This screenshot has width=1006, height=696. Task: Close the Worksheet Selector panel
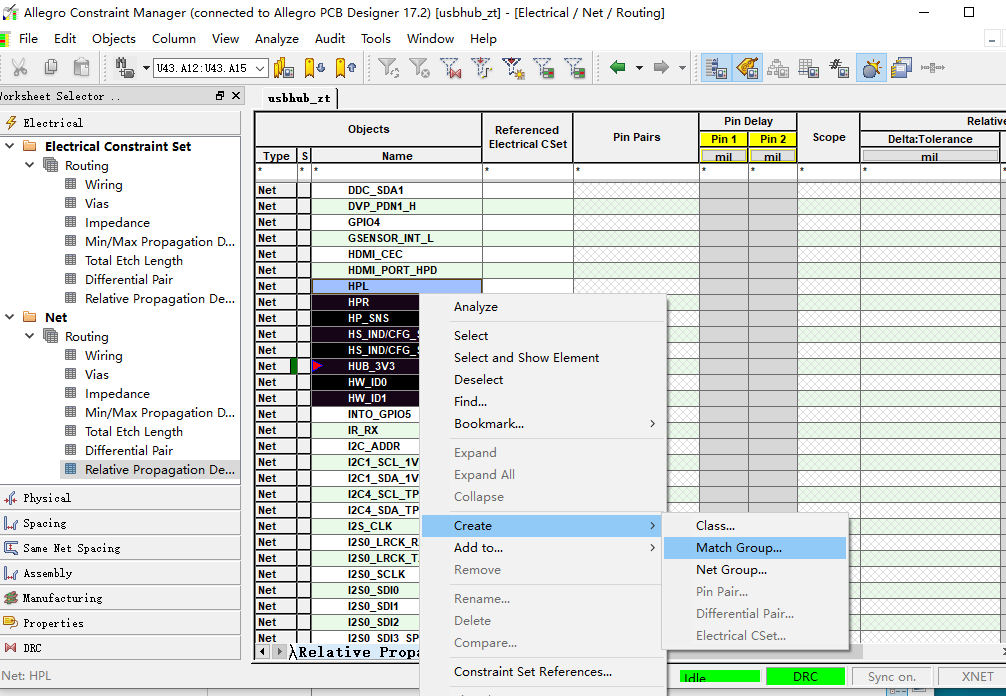tap(235, 96)
